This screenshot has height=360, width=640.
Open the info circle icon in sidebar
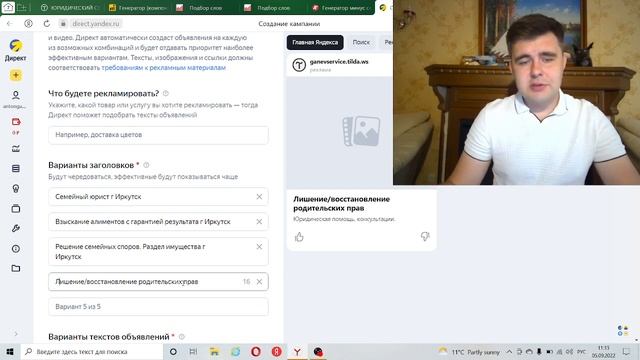click(x=16, y=249)
